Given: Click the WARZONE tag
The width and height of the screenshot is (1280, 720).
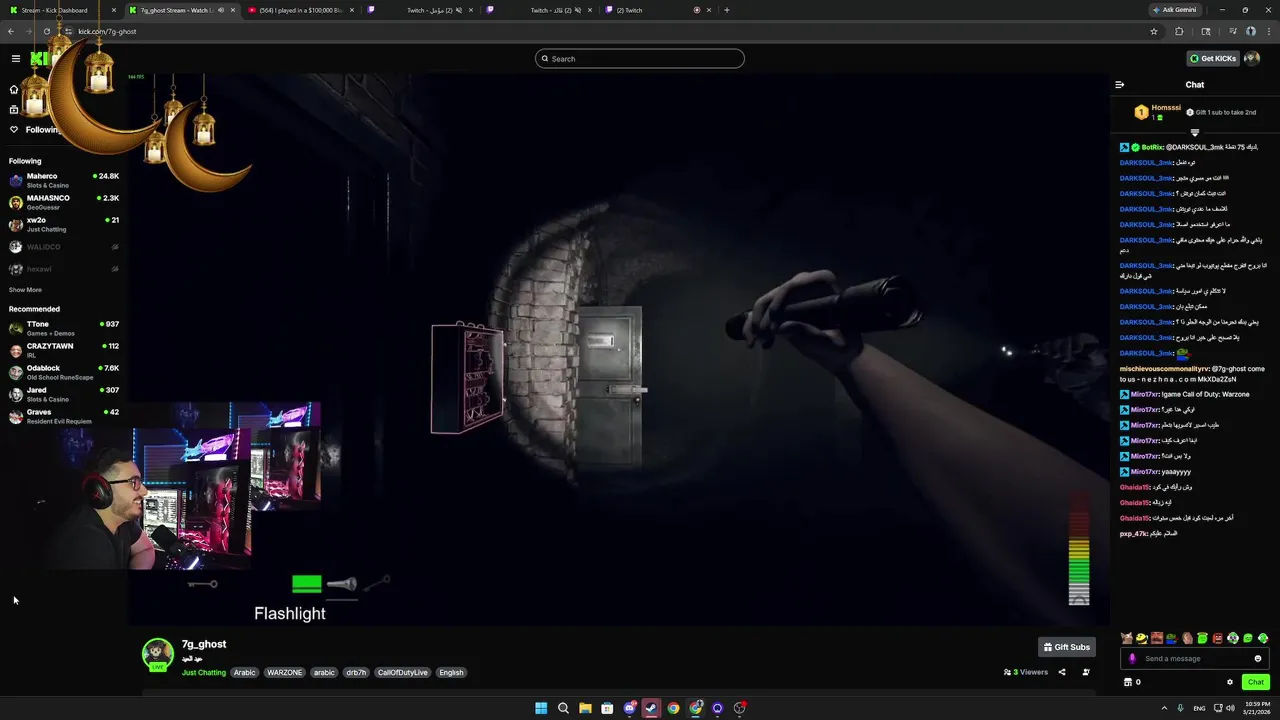Looking at the screenshot, I should (x=284, y=673).
